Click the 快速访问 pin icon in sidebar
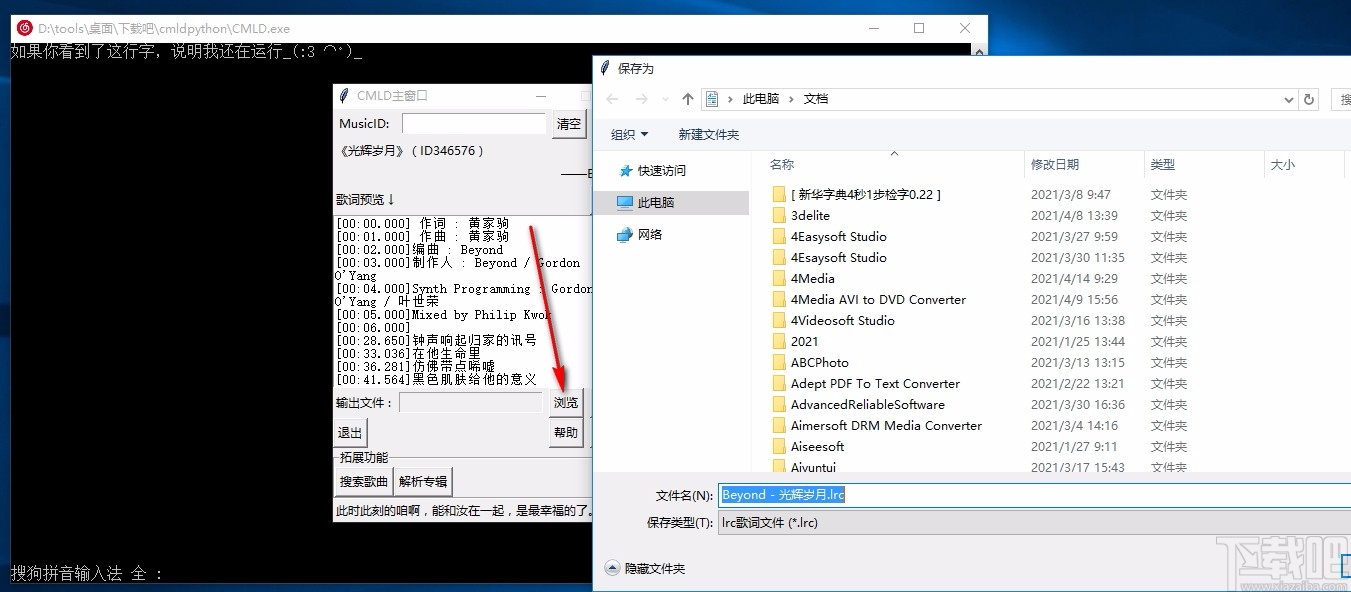This screenshot has height=592, width=1351. [626, 170]
